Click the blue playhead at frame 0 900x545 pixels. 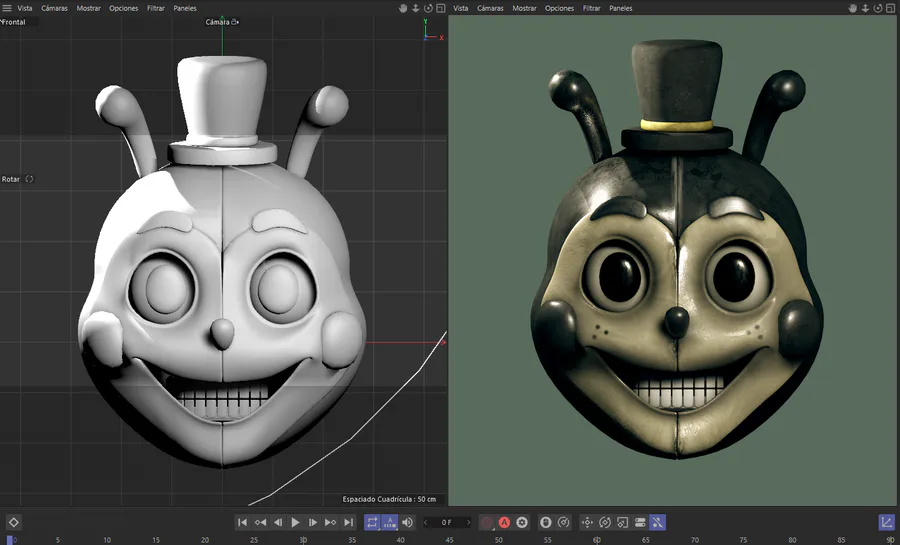[x=9, y=540]
